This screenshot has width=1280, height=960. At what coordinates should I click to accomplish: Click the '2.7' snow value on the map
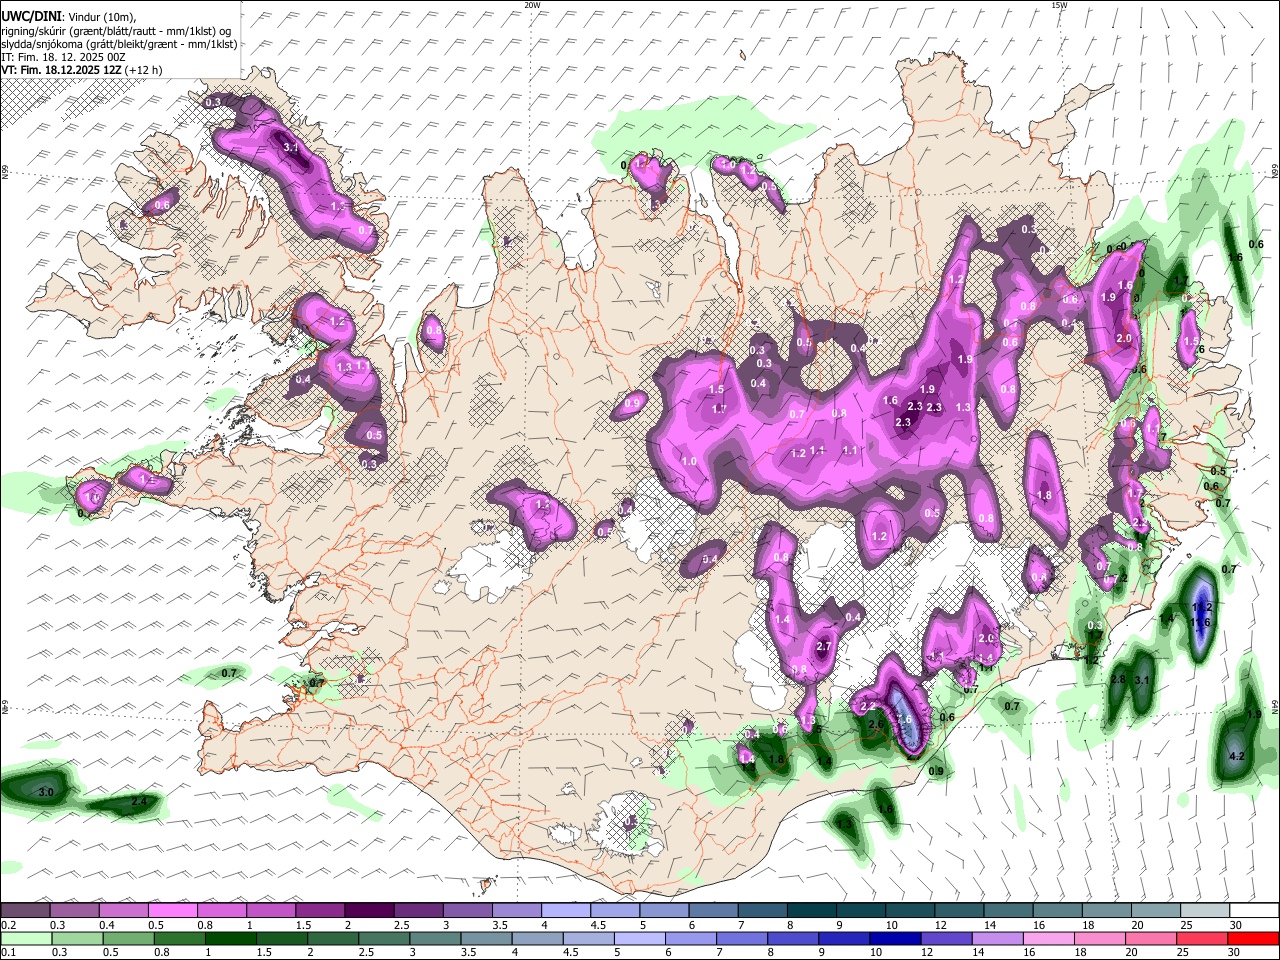[x=824, y=647]
